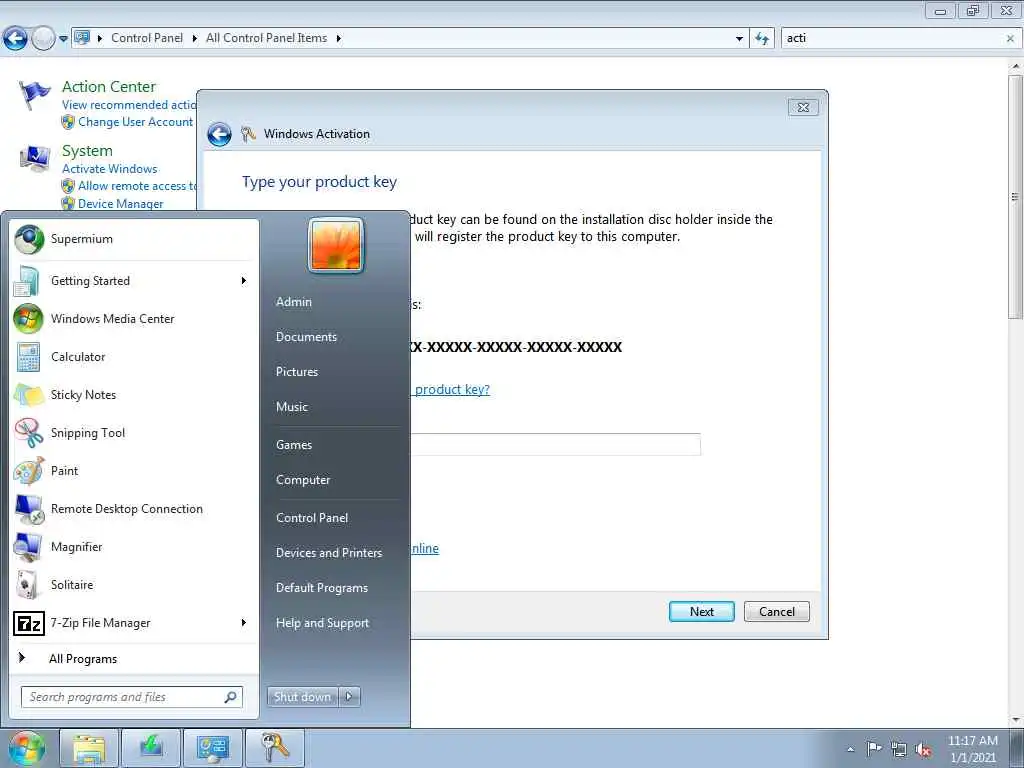Click the Action Center flag icon in Control Panel

34,95
